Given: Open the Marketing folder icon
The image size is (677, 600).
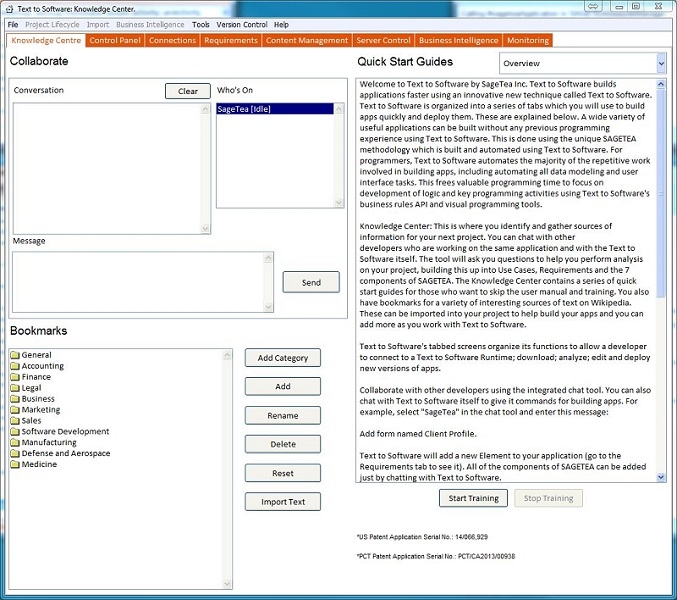Looking at the screenshot, I should (x=15, y=410).
